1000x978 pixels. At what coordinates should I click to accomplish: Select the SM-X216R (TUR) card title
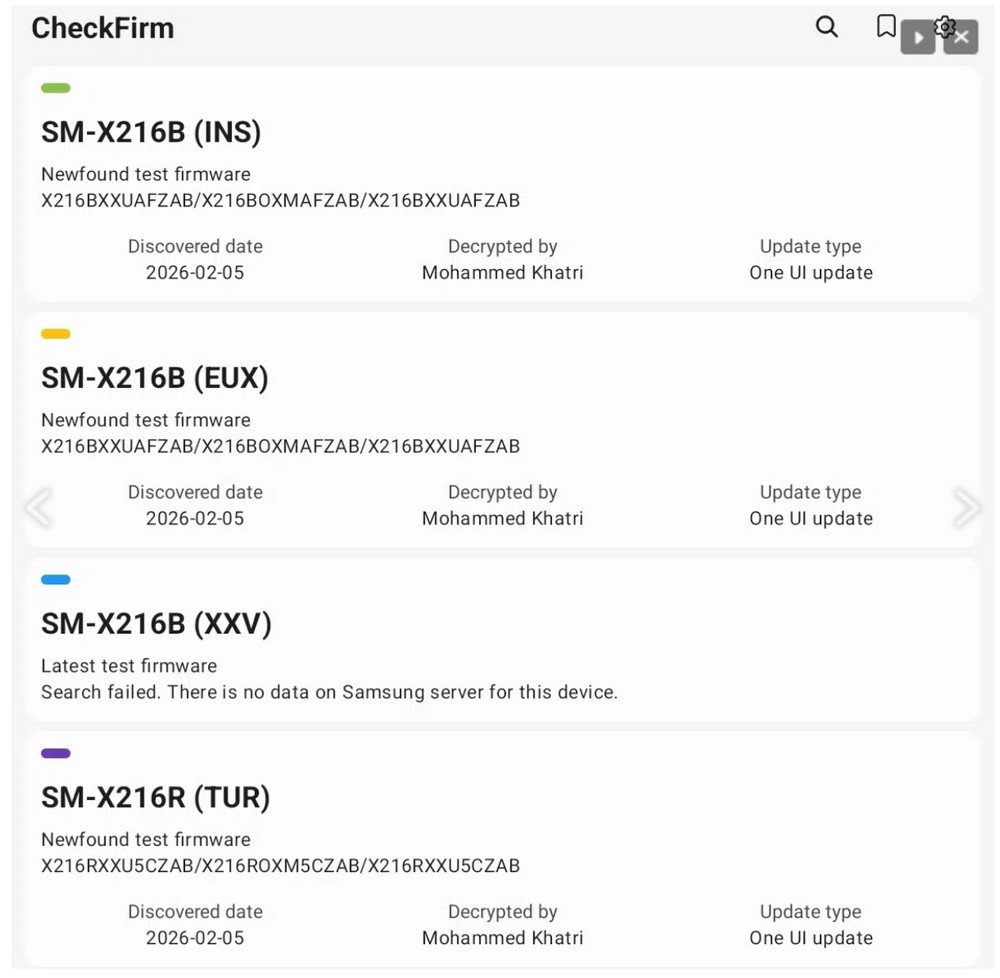point(156,797)
